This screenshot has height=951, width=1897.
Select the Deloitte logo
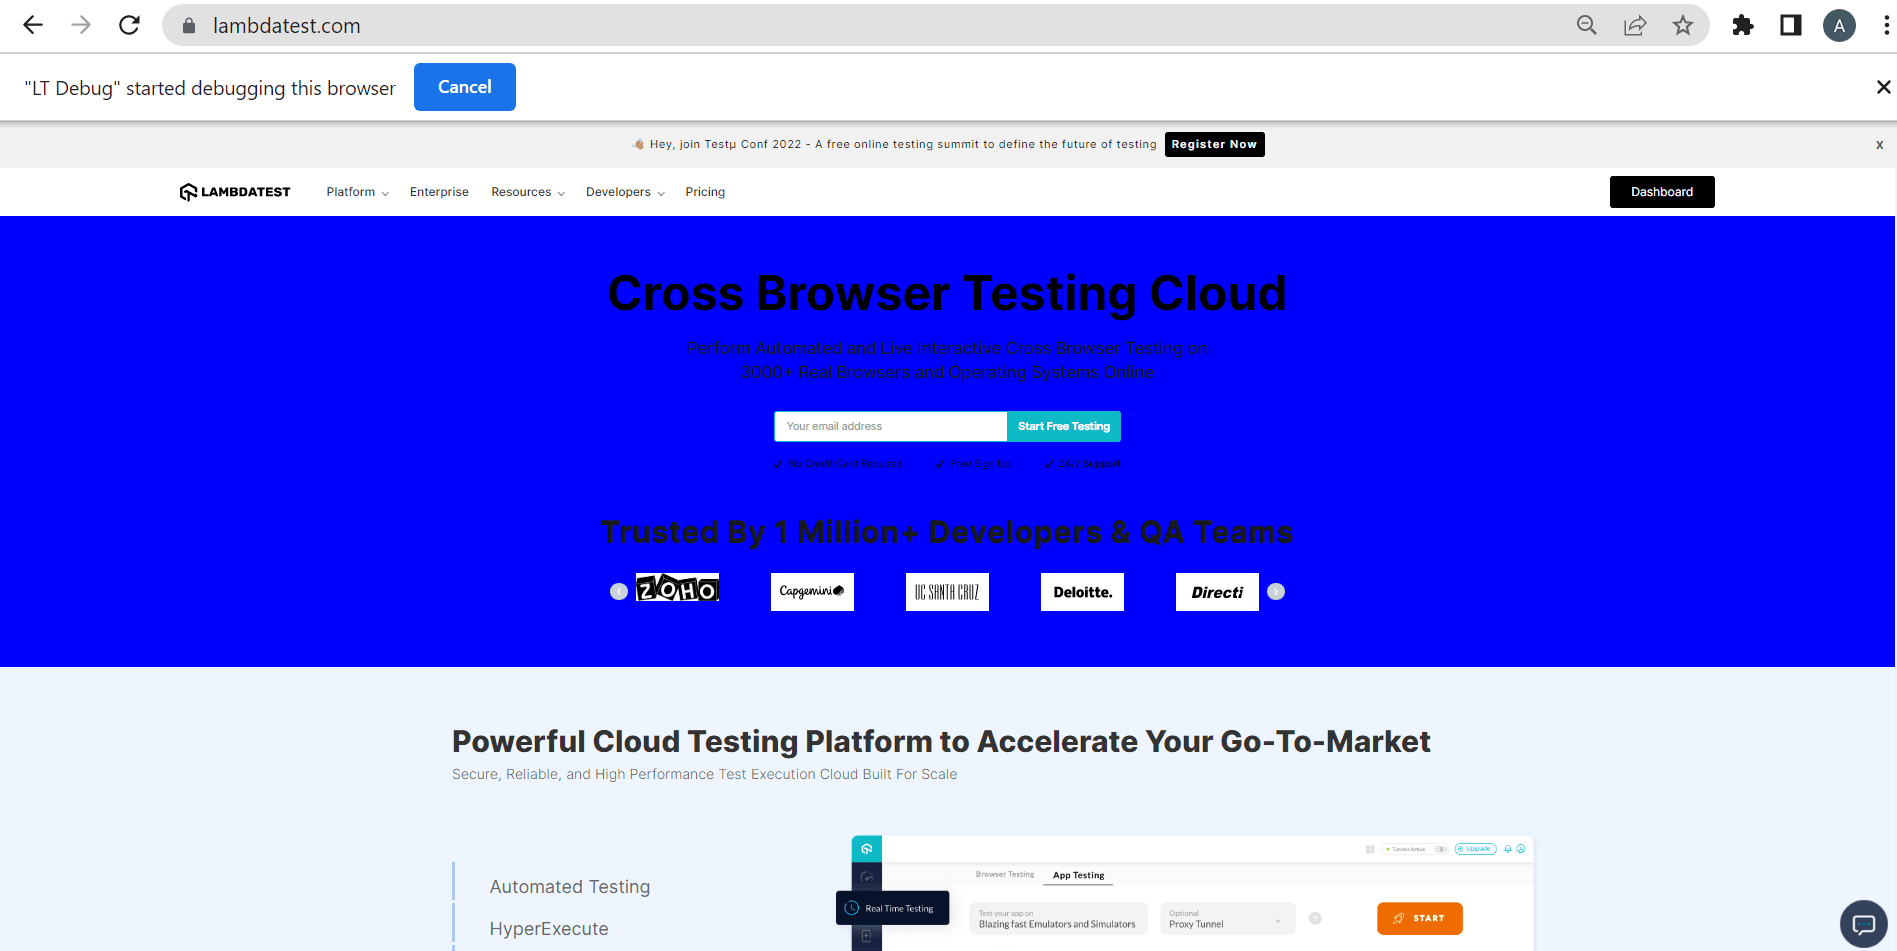pyautogui.click(x=1082, y=592)
